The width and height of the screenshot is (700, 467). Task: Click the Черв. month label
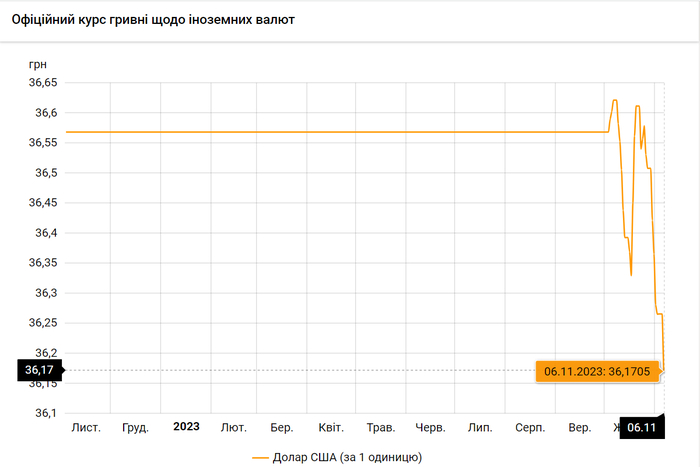[430, 427]
